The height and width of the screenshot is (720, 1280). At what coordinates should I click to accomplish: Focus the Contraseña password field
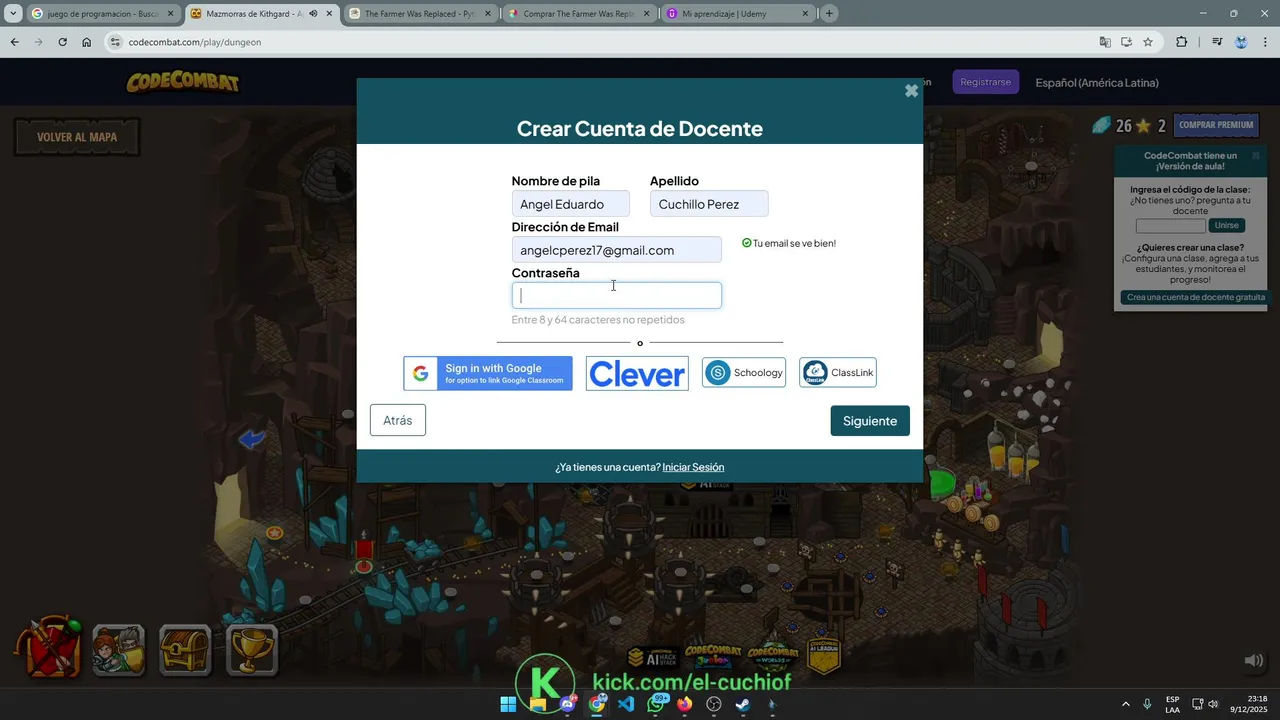pyautogui.click(x=617, y=295)
